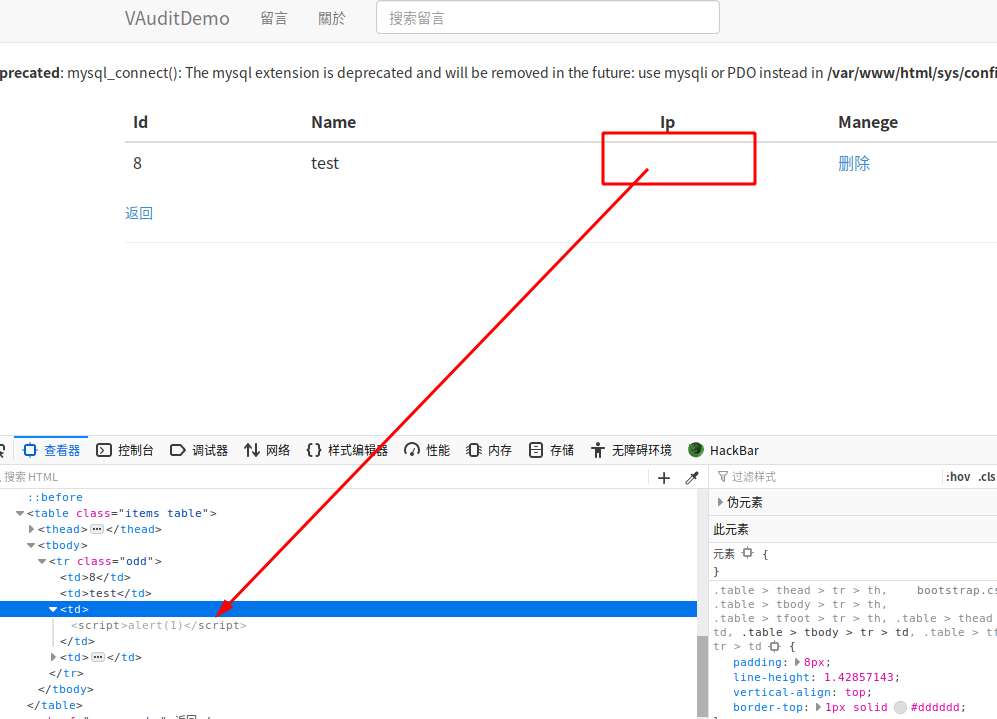
Task: Toggle the :hov pseudo-class panel
Action: pyautogui.click(x=957, y=477)
